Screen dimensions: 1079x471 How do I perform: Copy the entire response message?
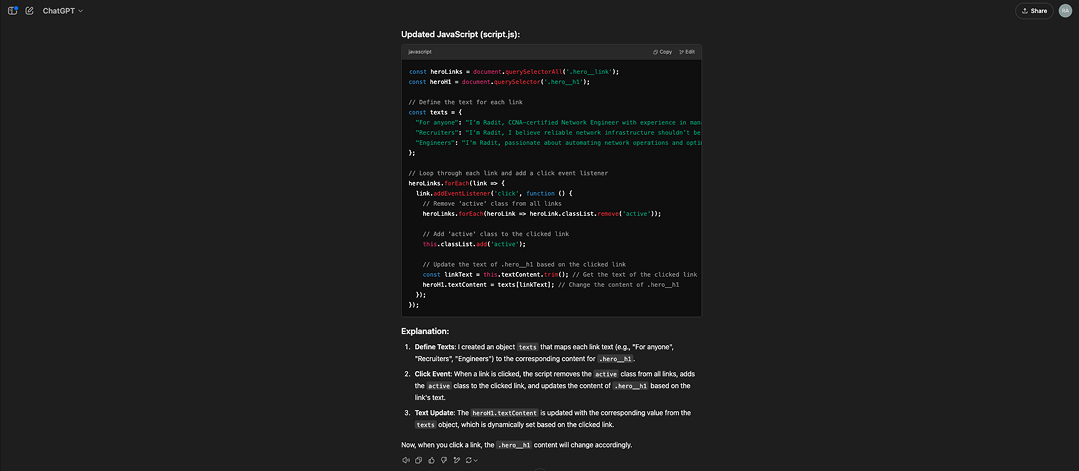(x=418, y=460)
